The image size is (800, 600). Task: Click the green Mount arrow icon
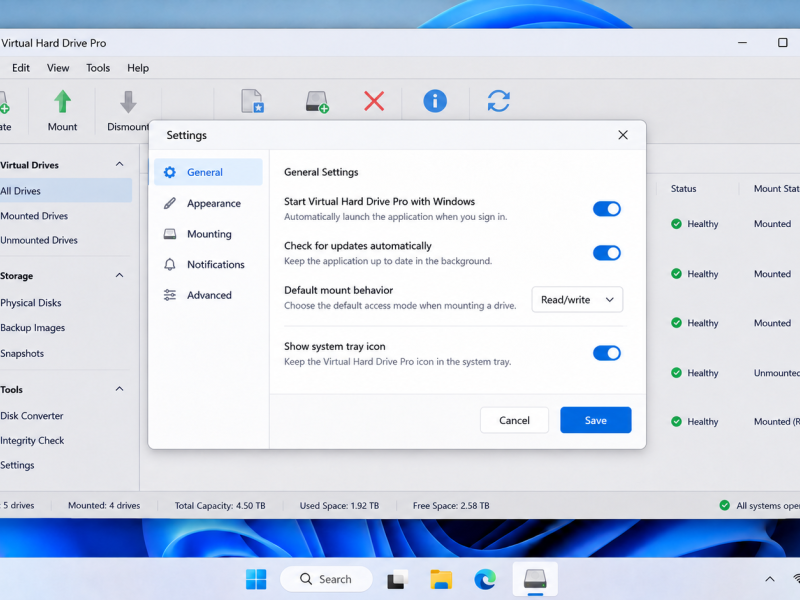coord(63,102)
